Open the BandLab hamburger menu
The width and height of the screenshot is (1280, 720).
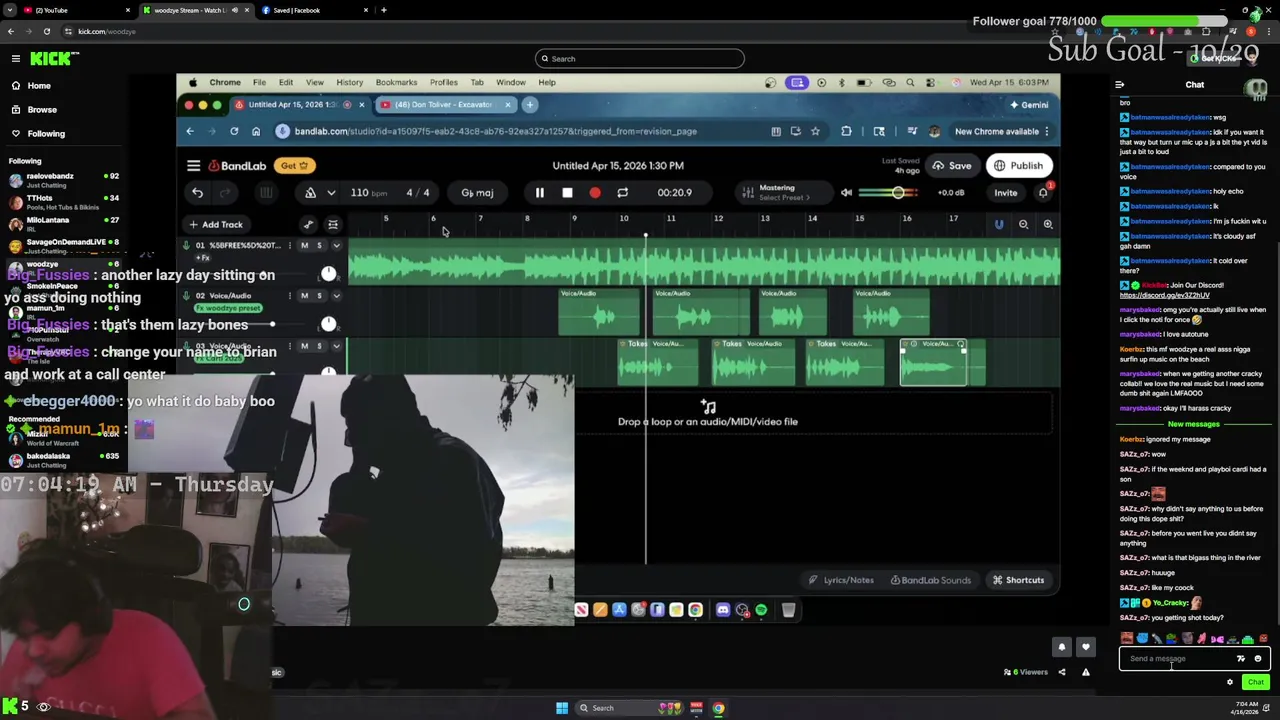pyautogui.click(x=193, y=166)
